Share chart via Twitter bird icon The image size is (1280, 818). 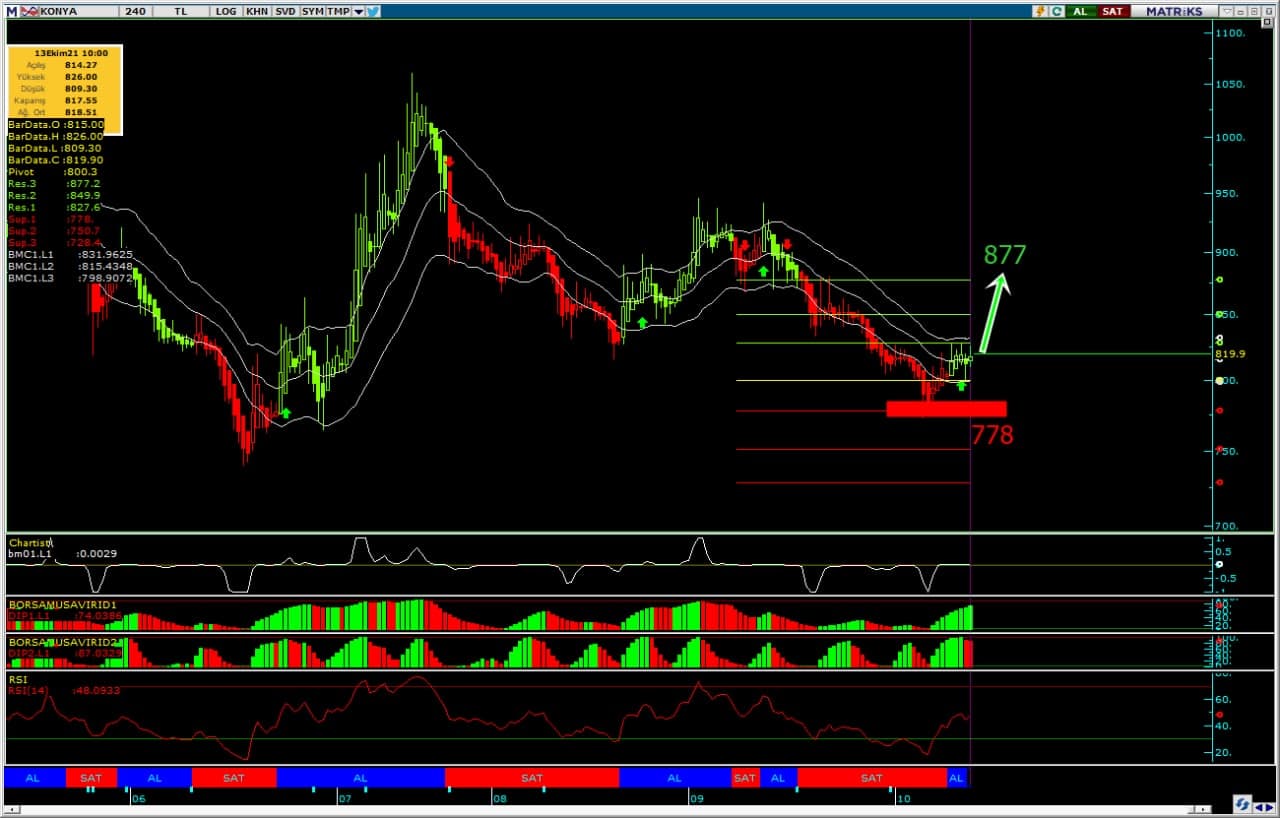tap(373, 11)
